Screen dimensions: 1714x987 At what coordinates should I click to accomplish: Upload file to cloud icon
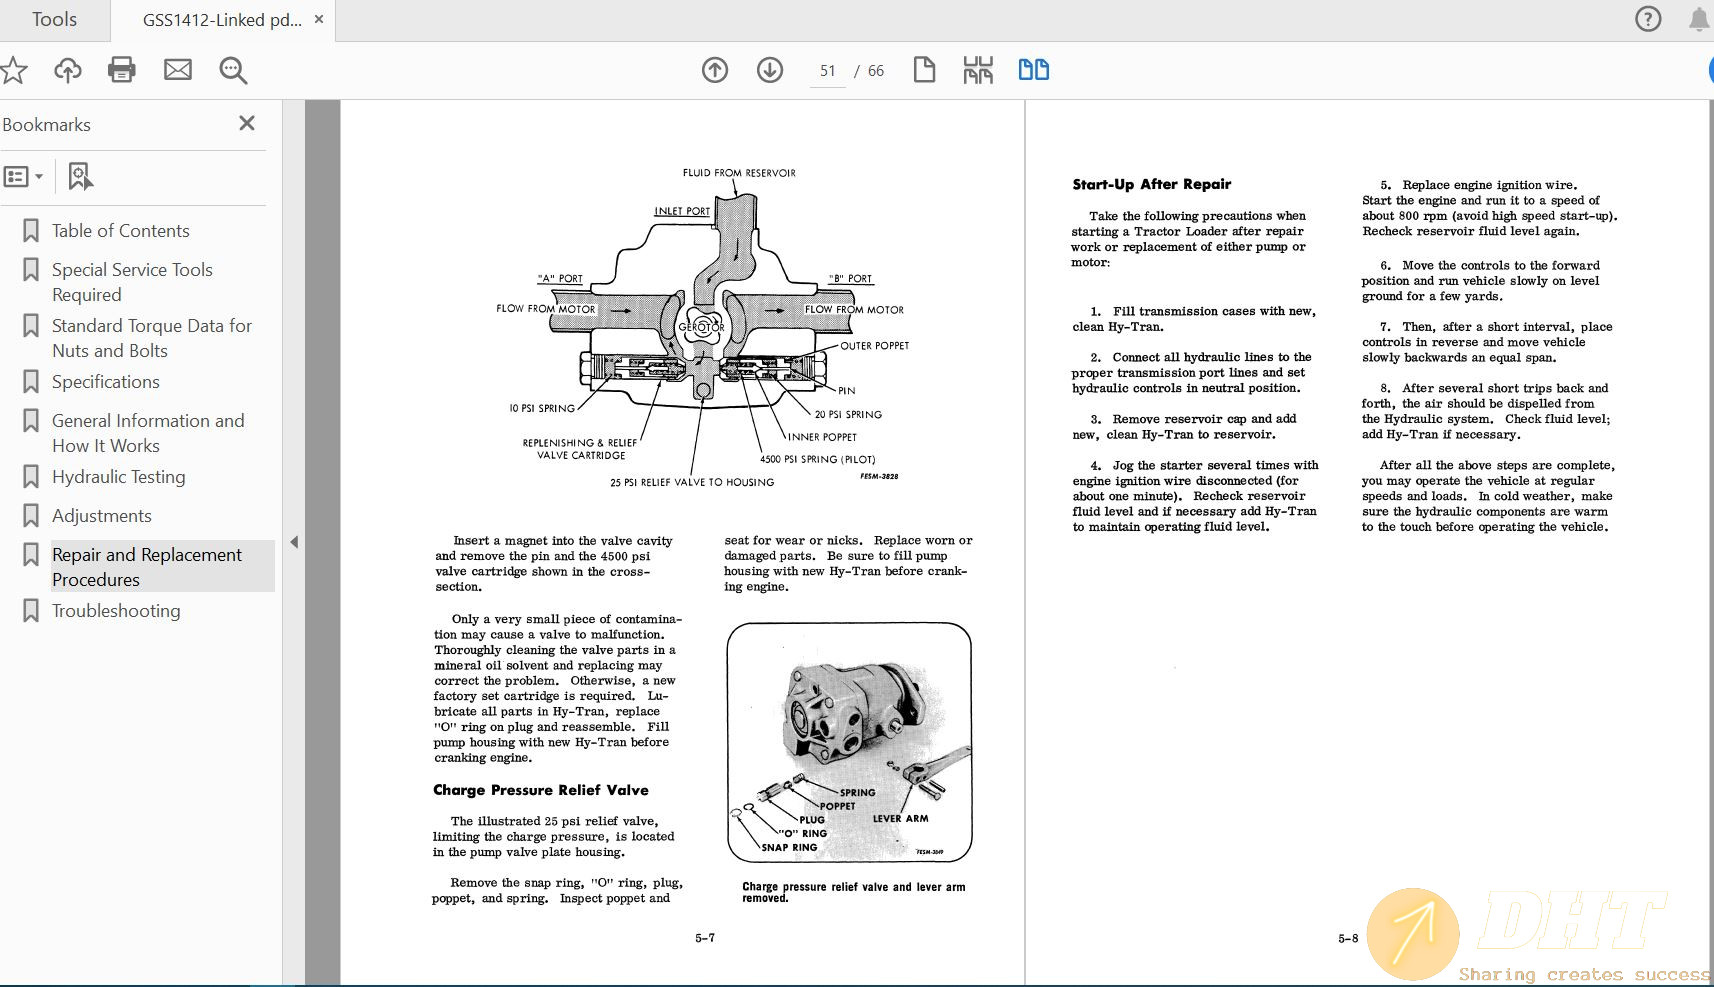(x=68, y=70)
